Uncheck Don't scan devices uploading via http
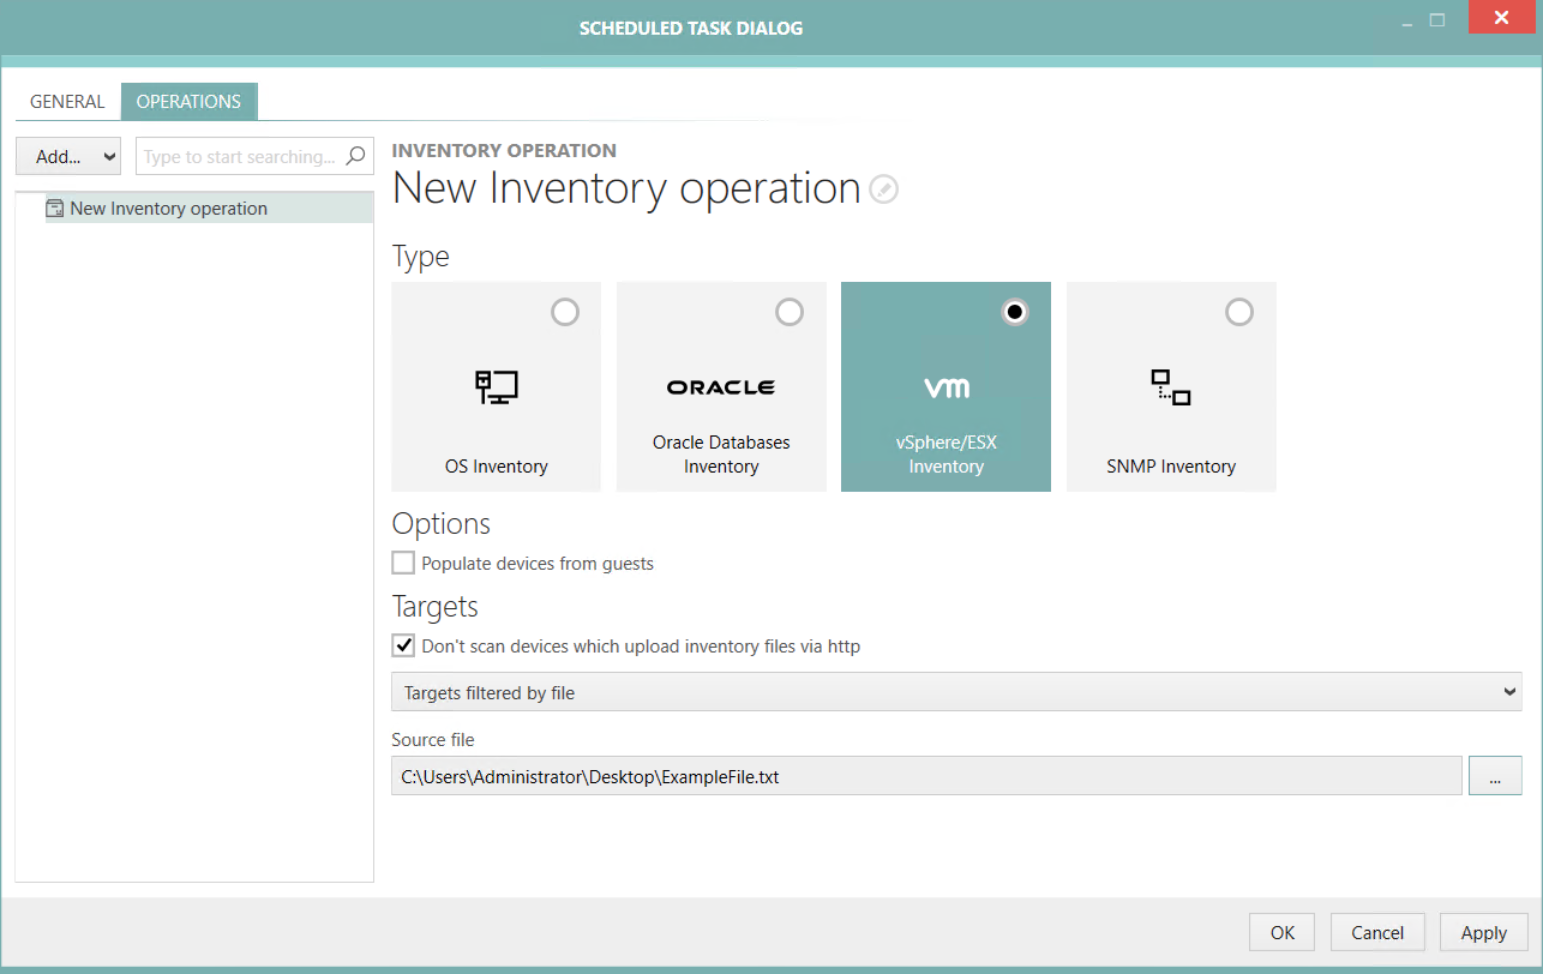Viewport: 1543px width, 974px height. [403, 645]
